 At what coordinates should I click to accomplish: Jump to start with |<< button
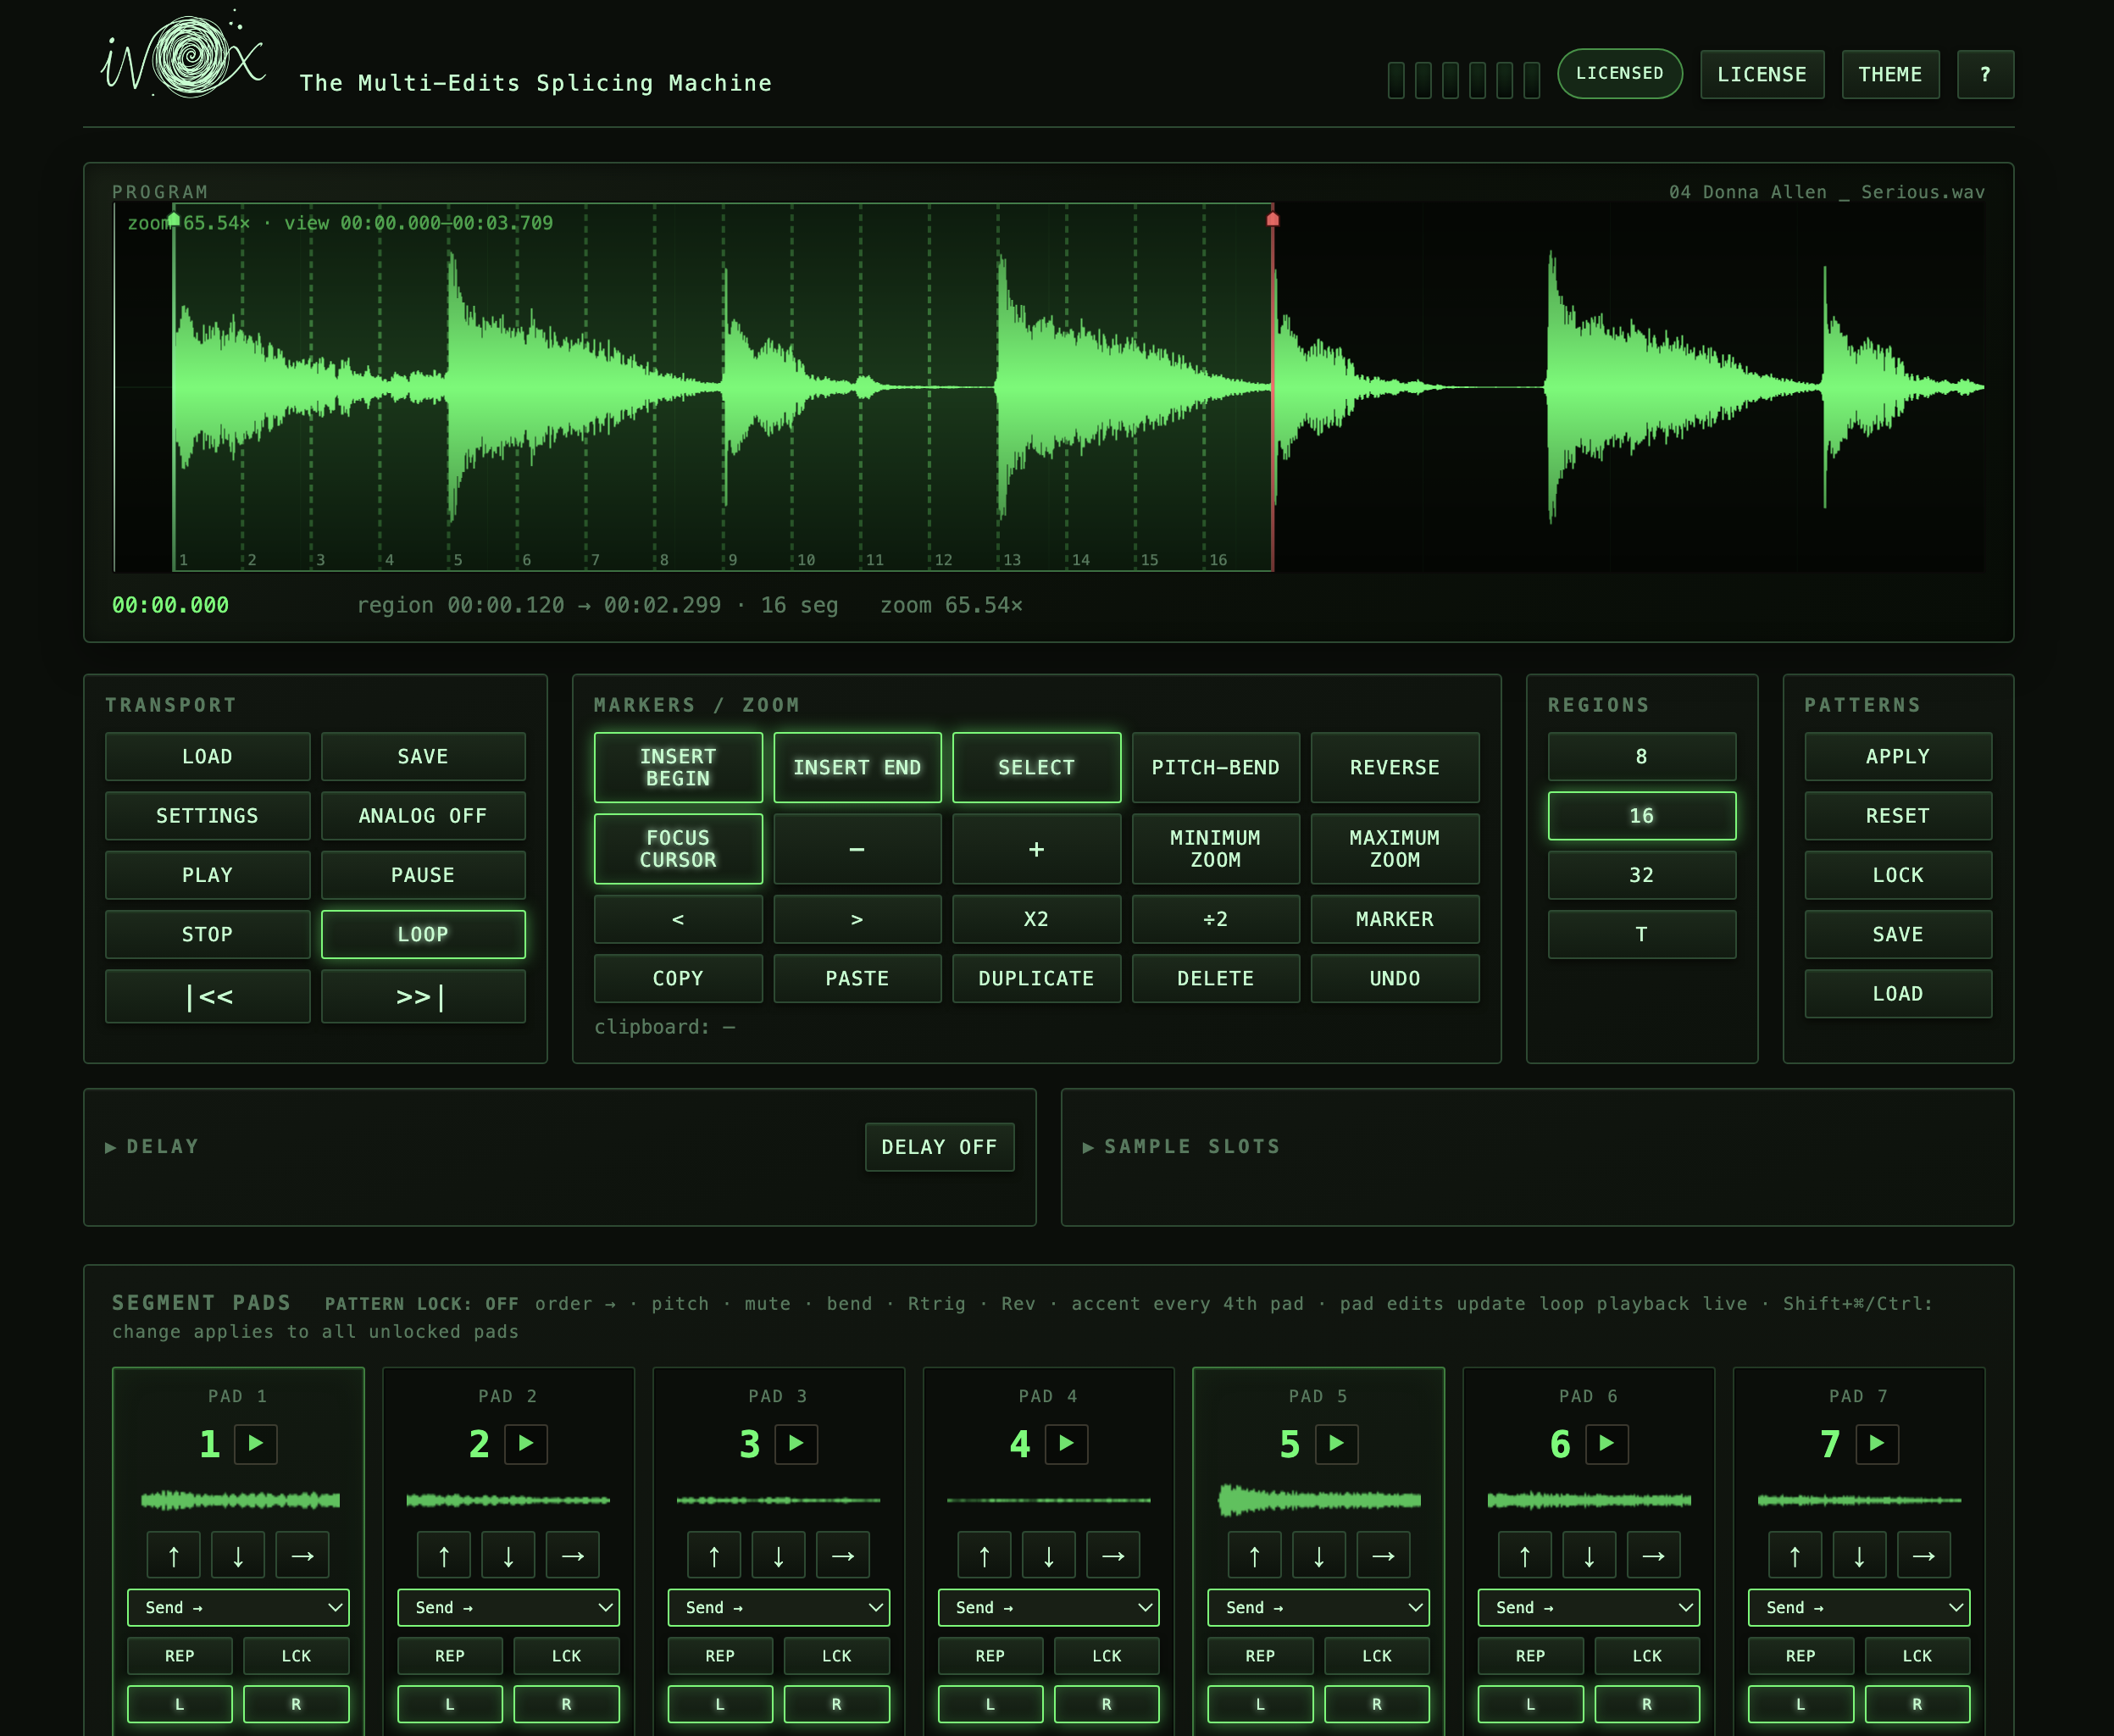(x=208, y=996)
